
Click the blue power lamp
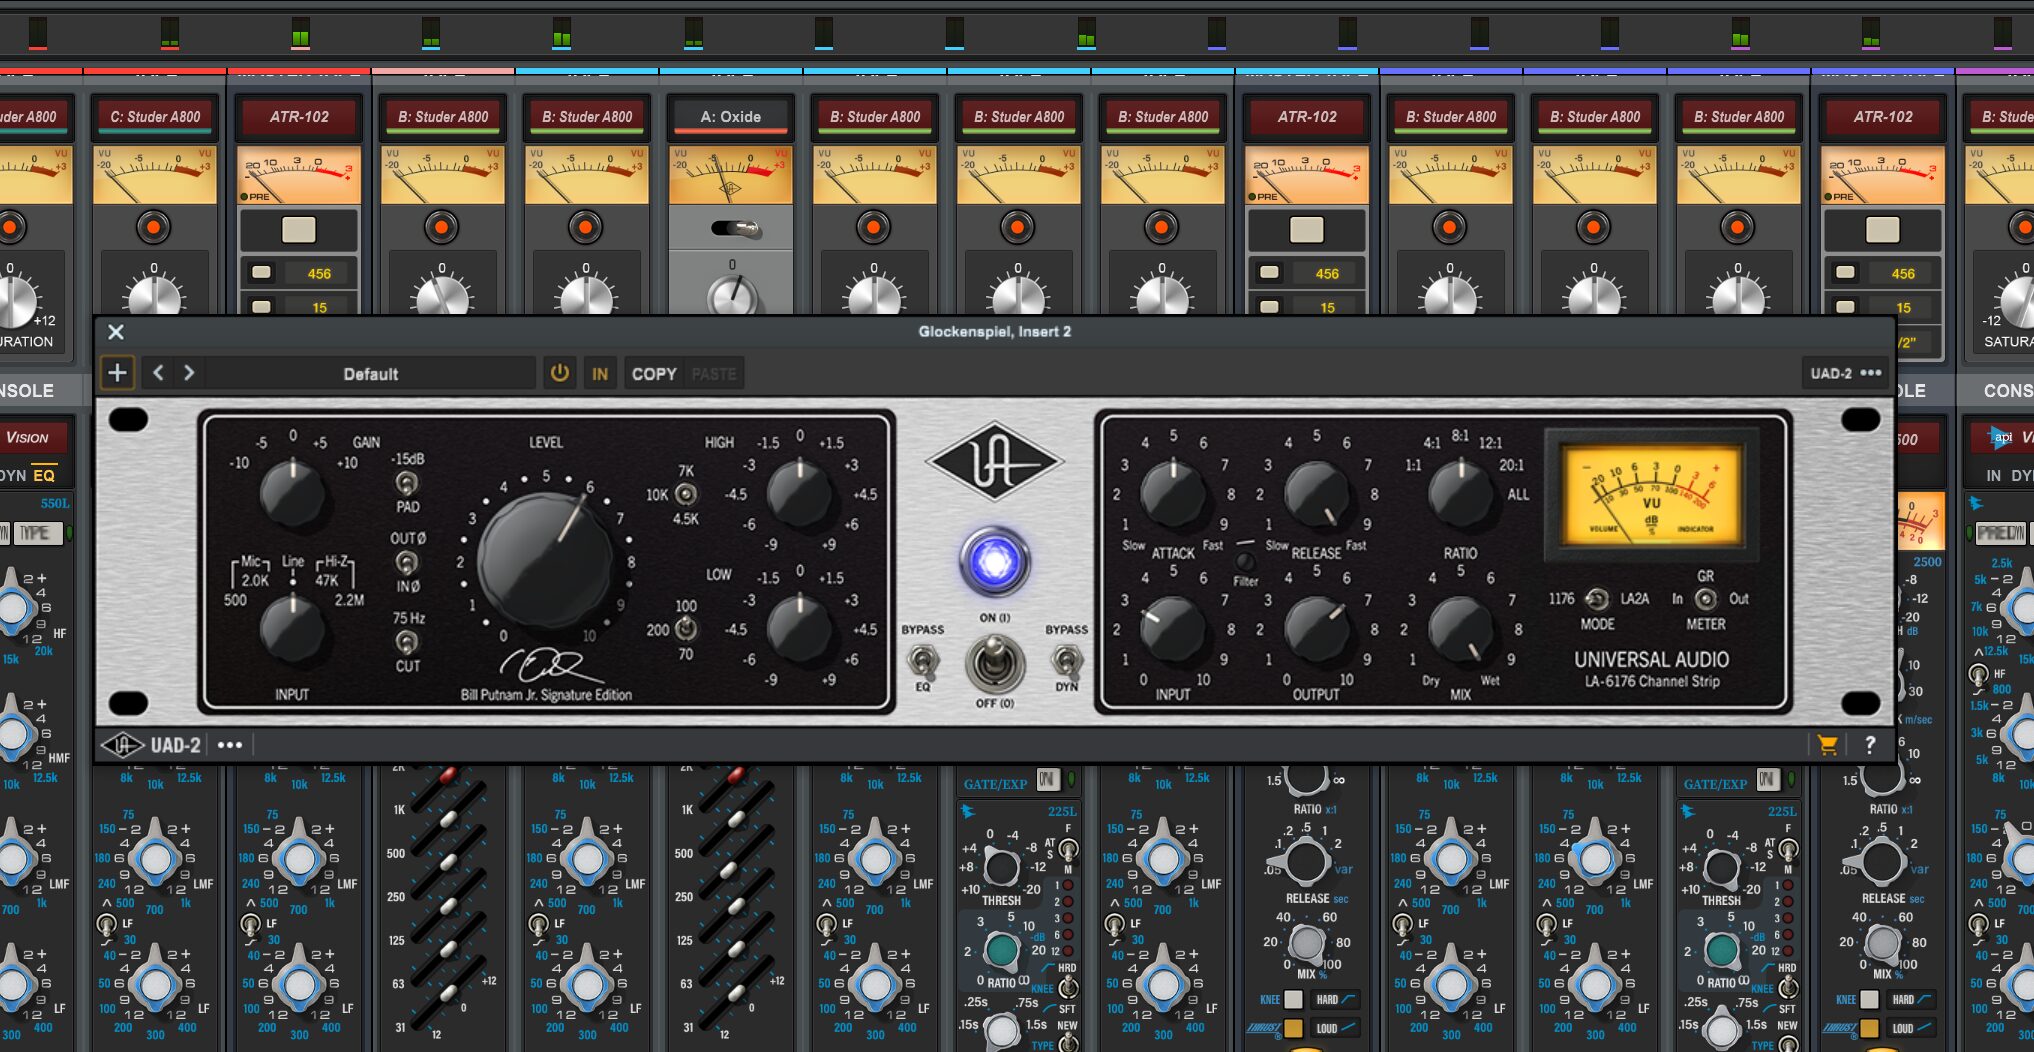click(994, 562)
